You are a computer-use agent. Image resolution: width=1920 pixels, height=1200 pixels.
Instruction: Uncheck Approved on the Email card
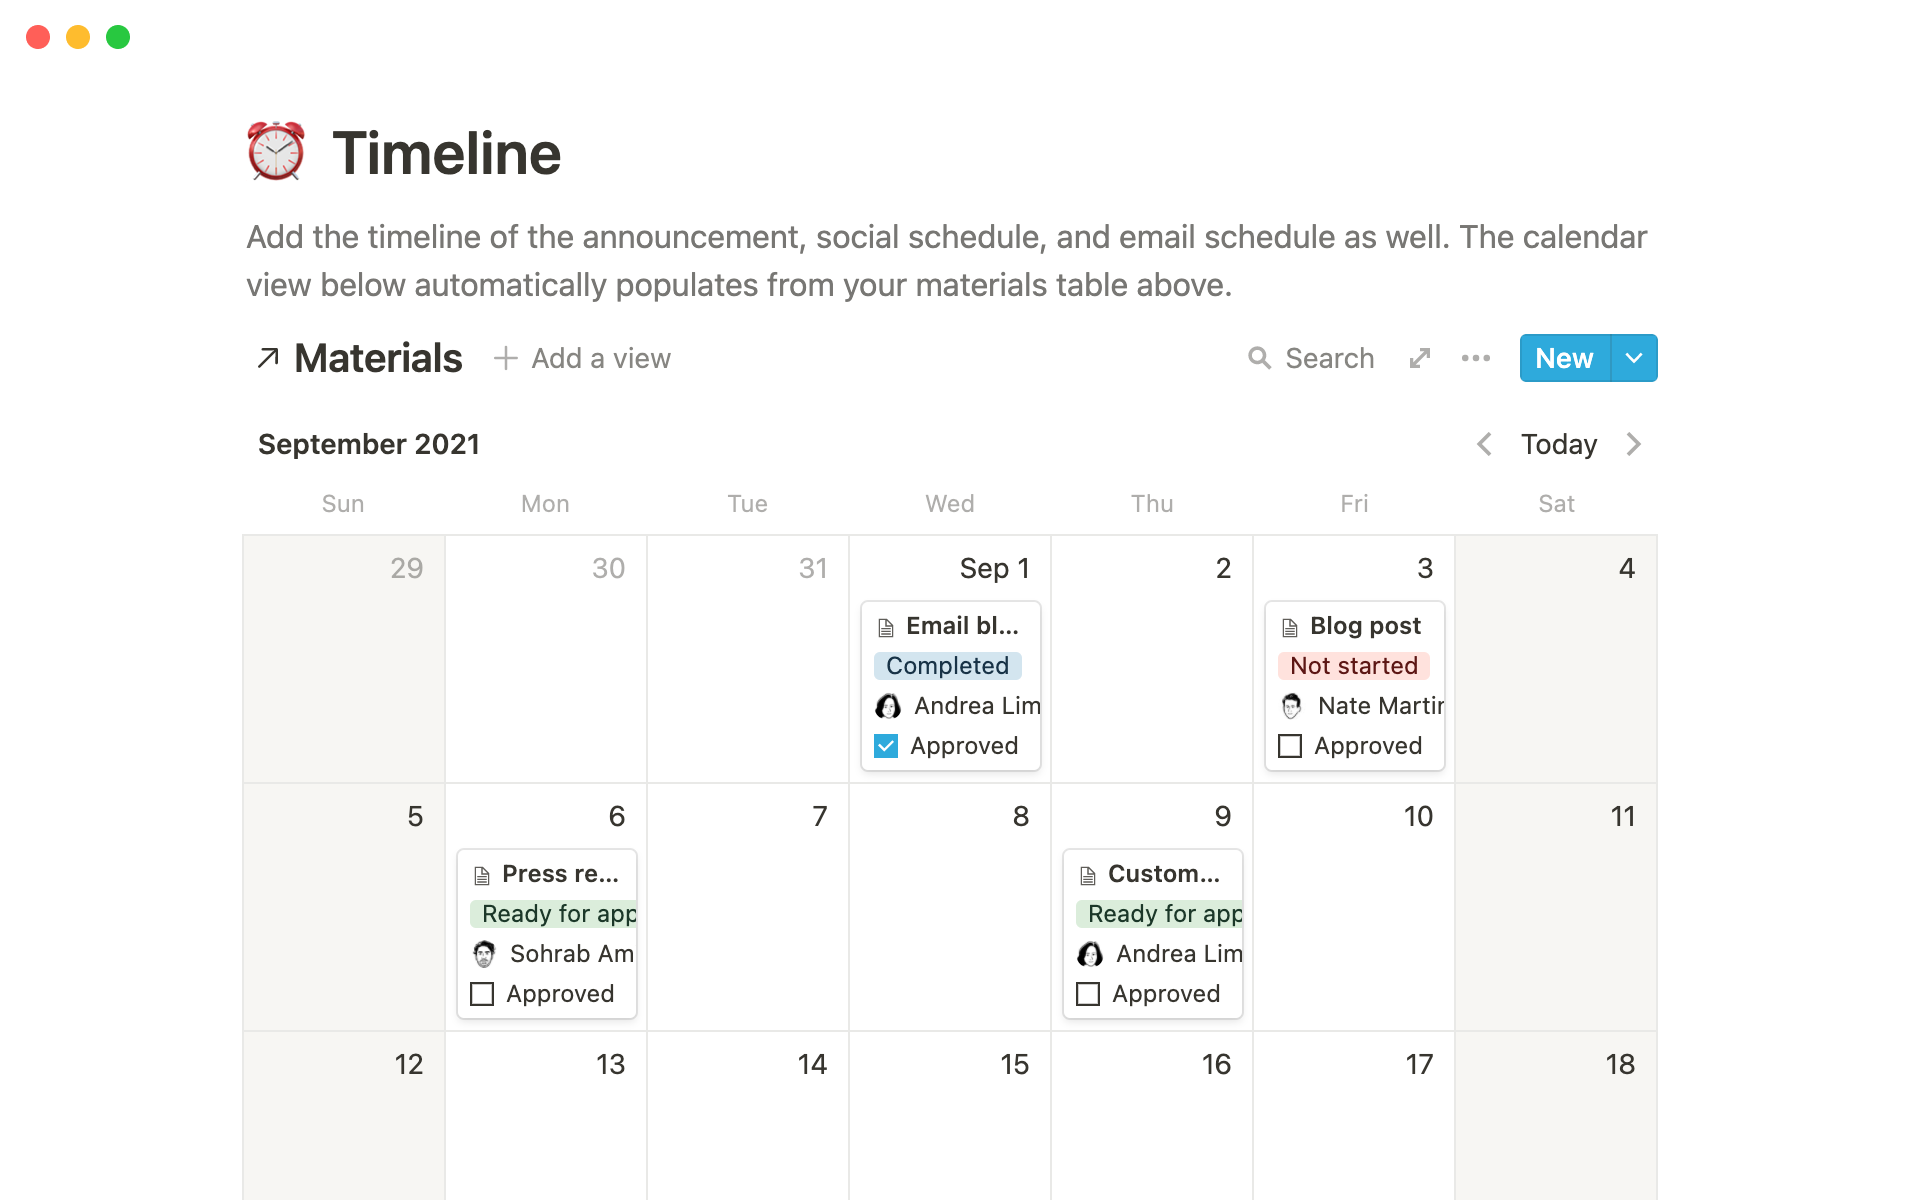(x=886, y=746)
